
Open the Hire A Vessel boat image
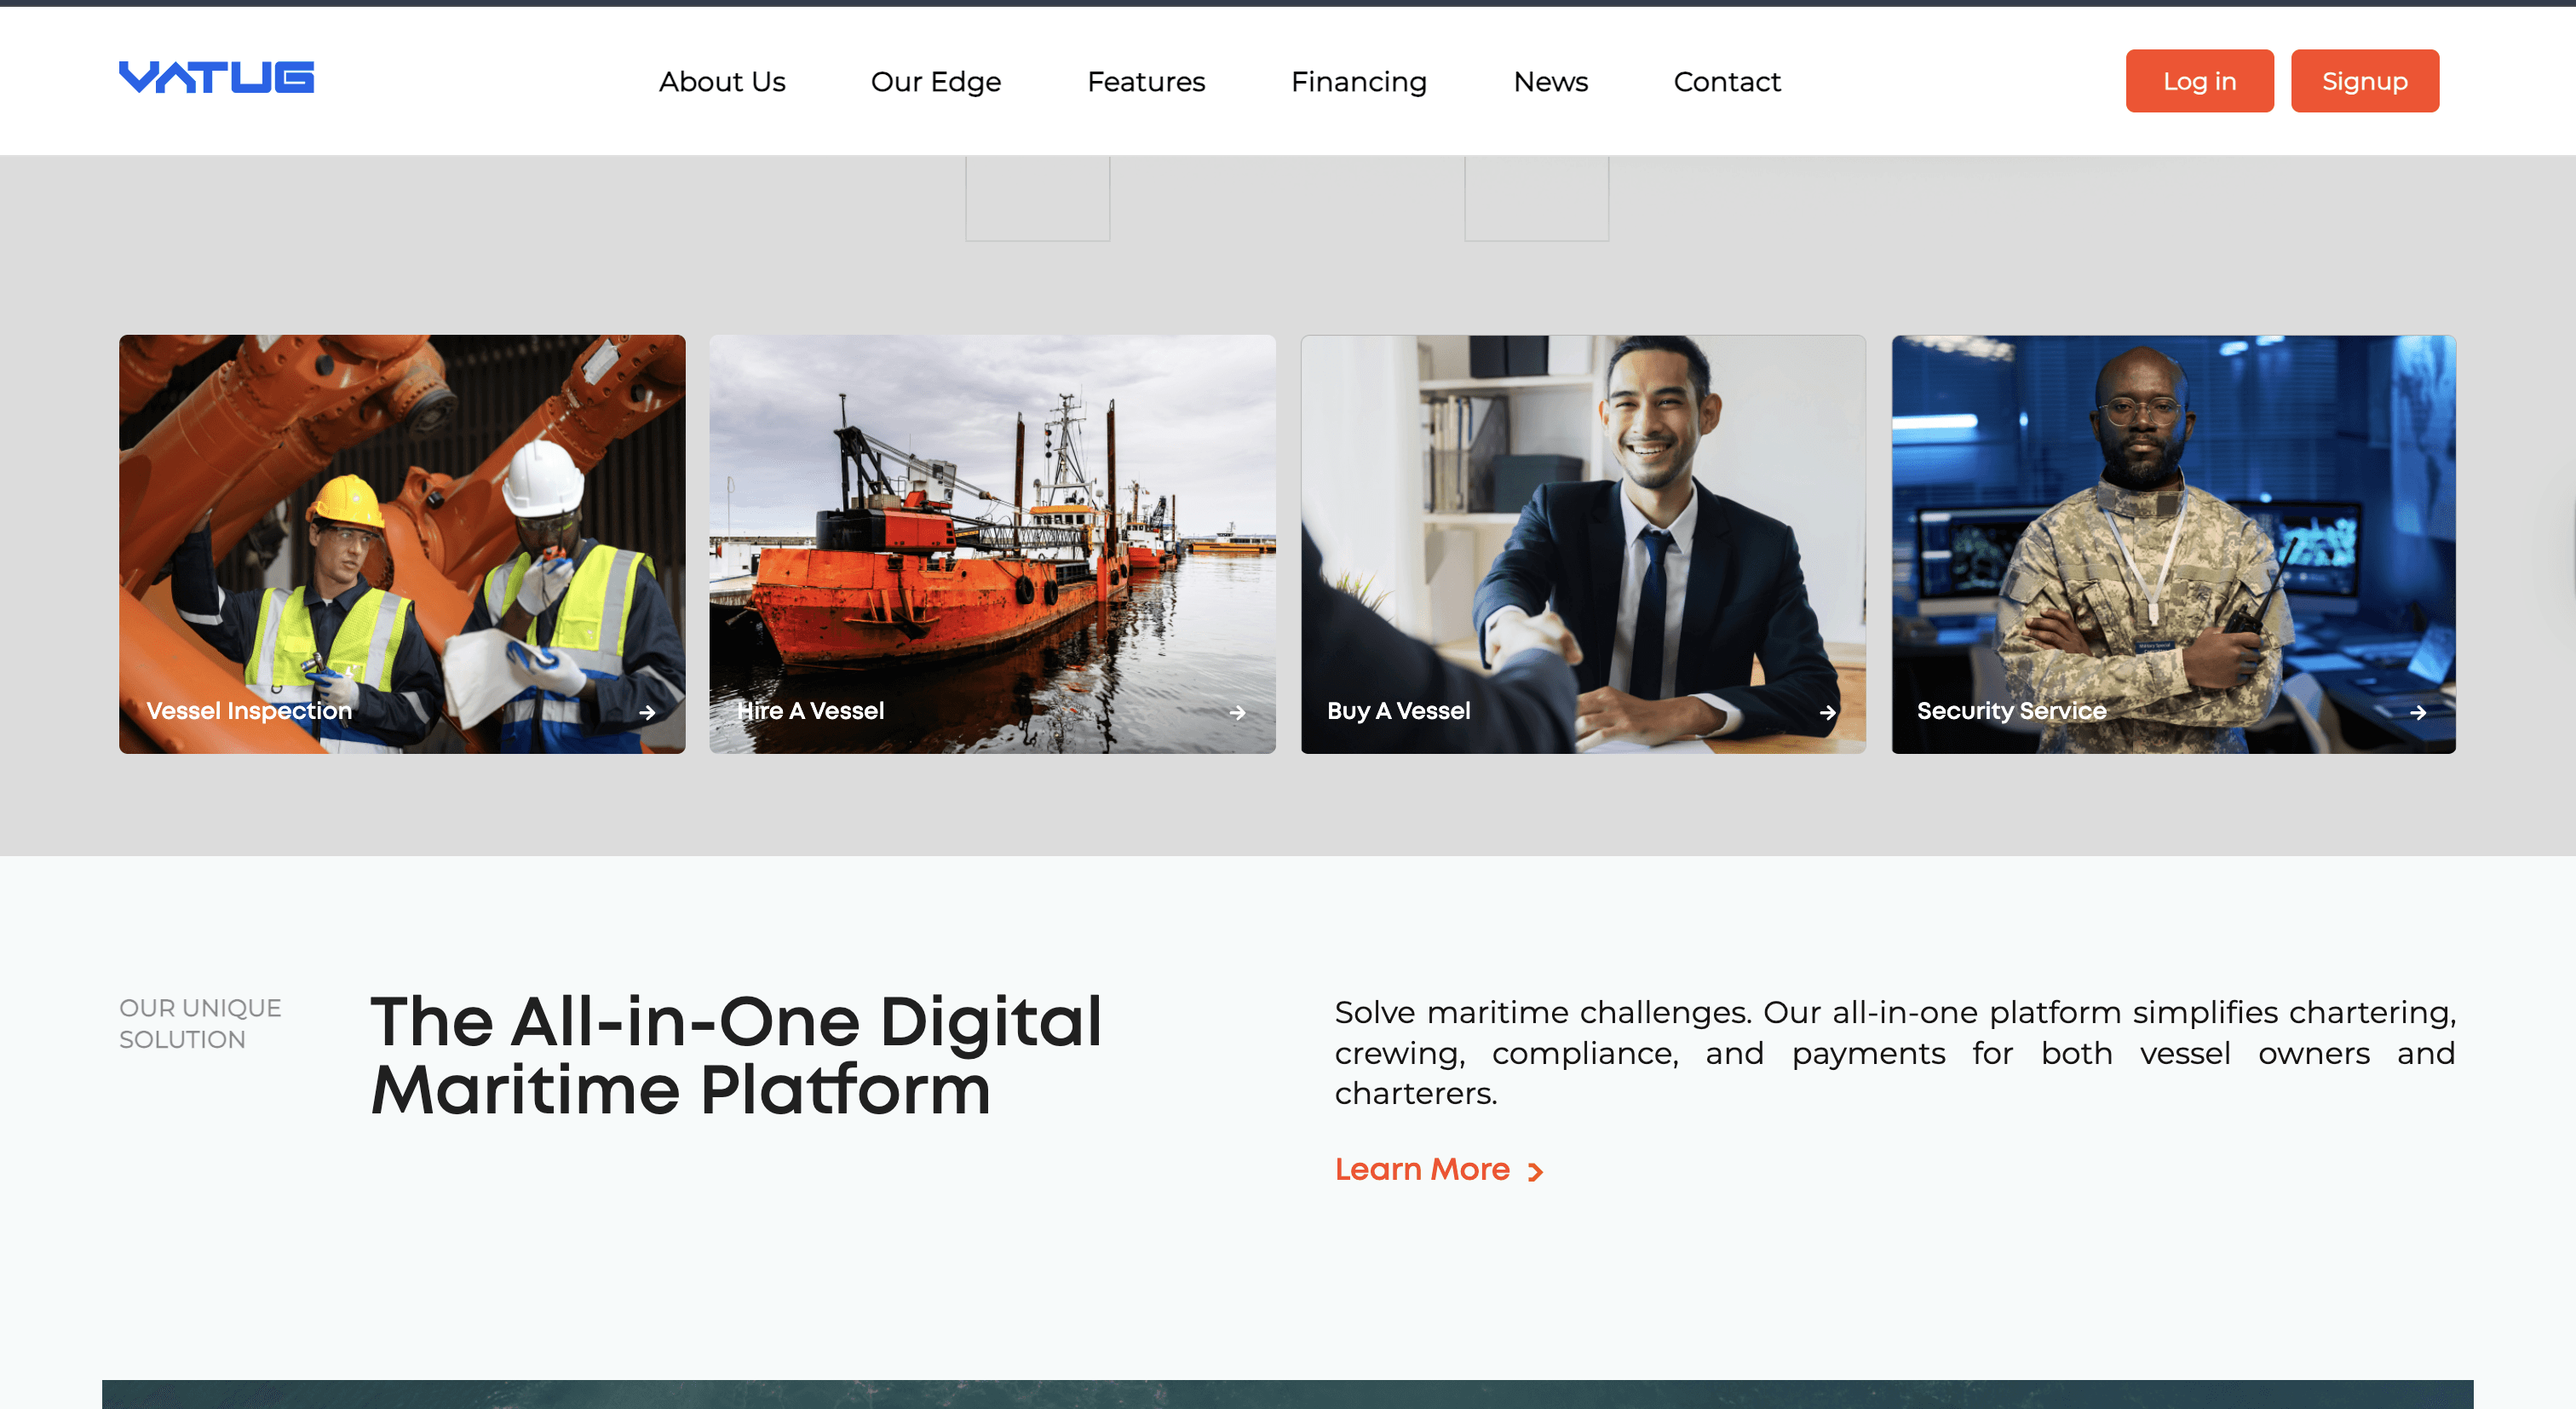coord(992,520)
